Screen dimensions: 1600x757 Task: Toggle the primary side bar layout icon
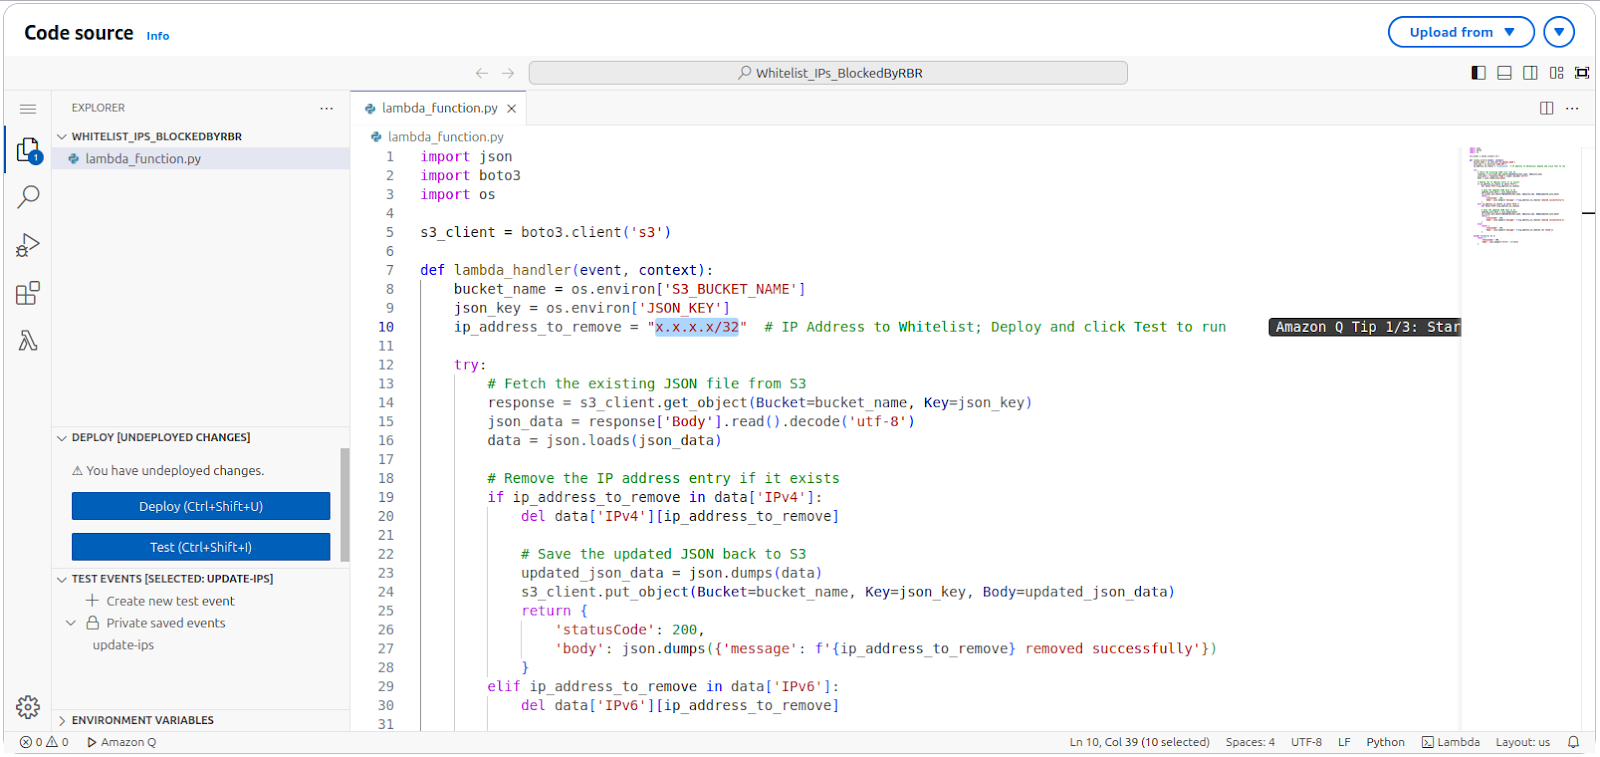(x=1479, y=73)
